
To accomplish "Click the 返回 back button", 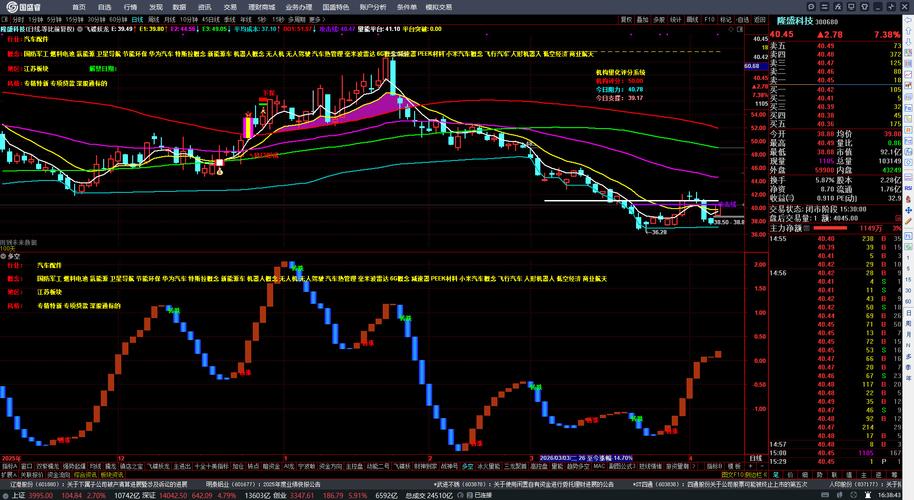I will [760, 19].
